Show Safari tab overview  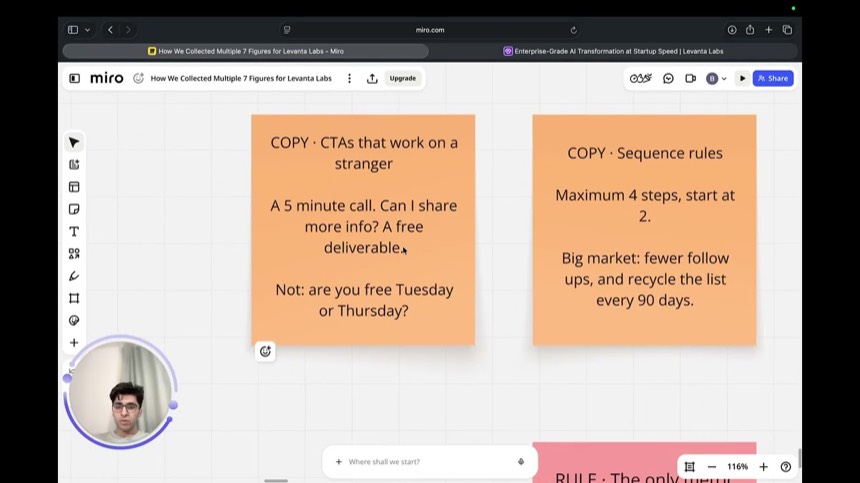point(787,30)
